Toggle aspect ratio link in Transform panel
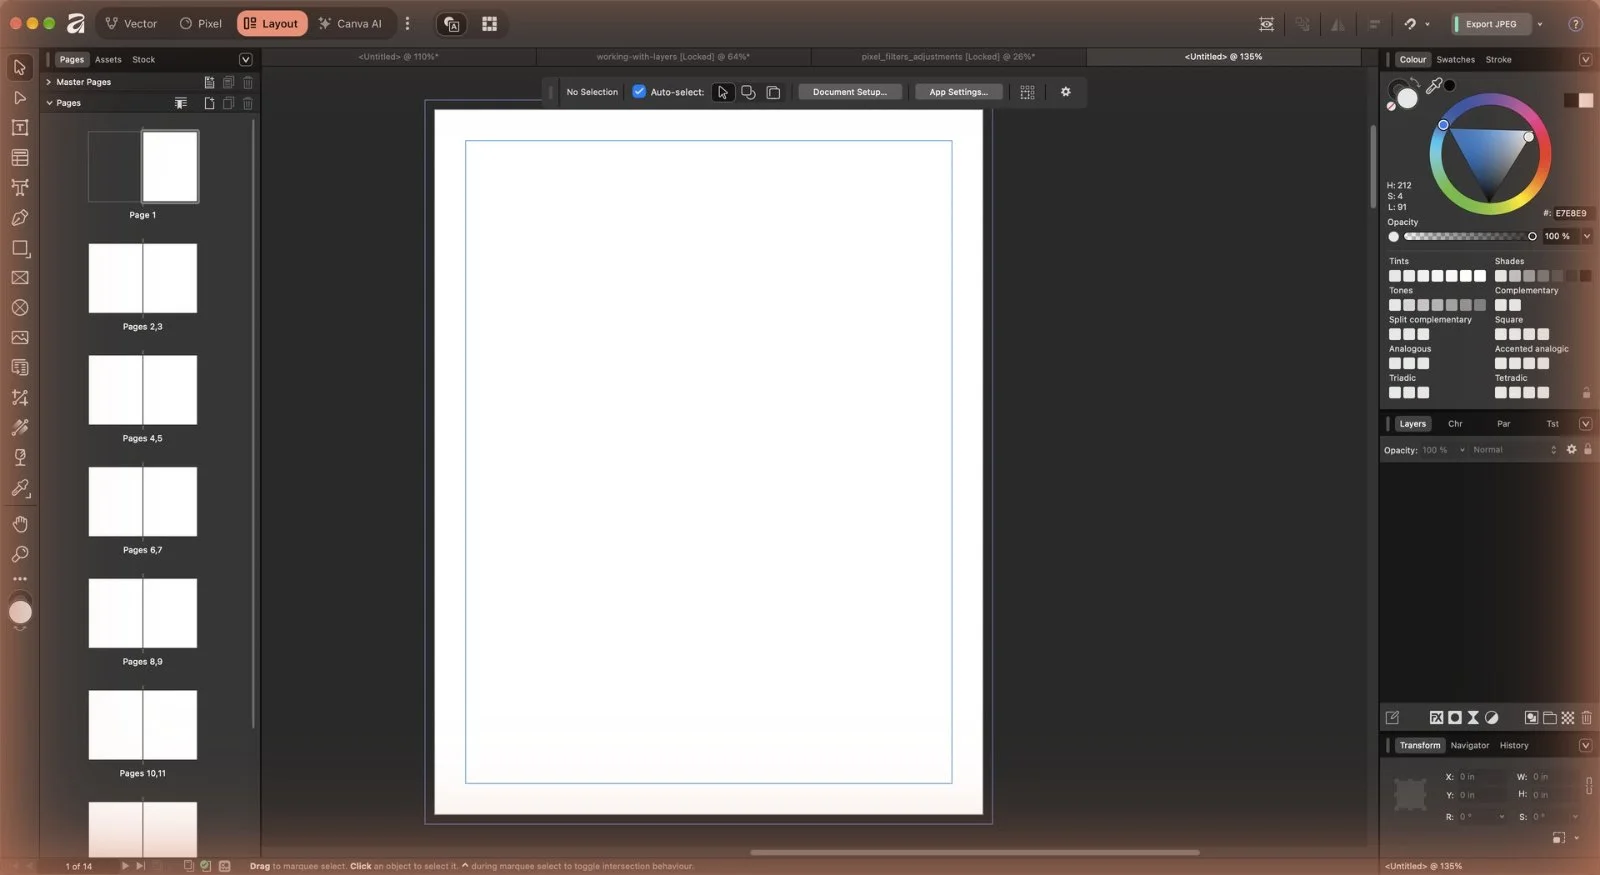The width and height of the screenshot is (1600, 875). pos(1589,785)
